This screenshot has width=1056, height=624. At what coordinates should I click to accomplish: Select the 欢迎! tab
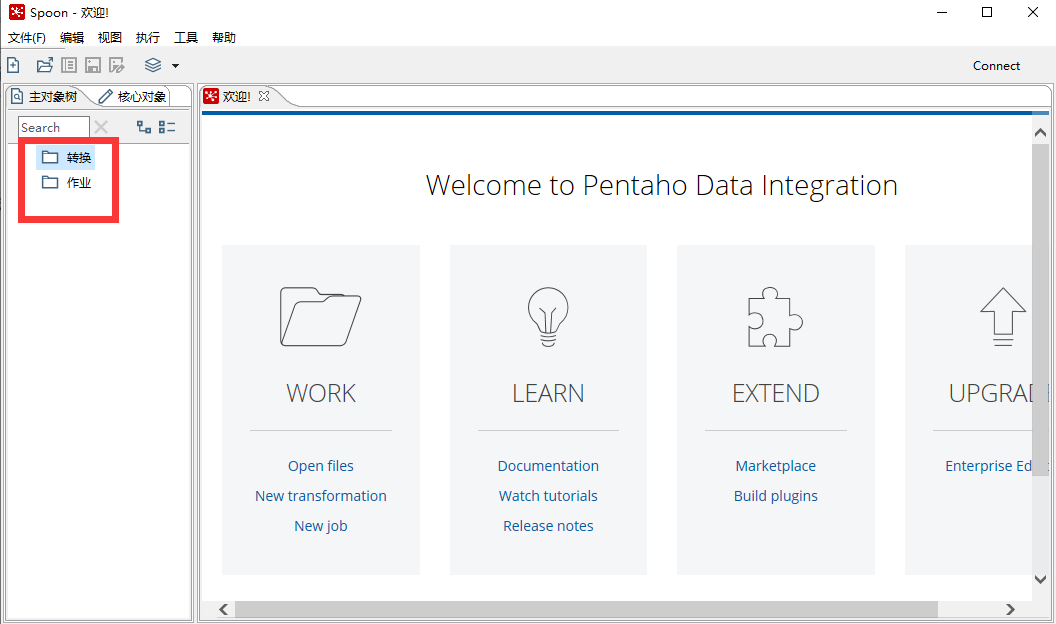tap(236, 97)
